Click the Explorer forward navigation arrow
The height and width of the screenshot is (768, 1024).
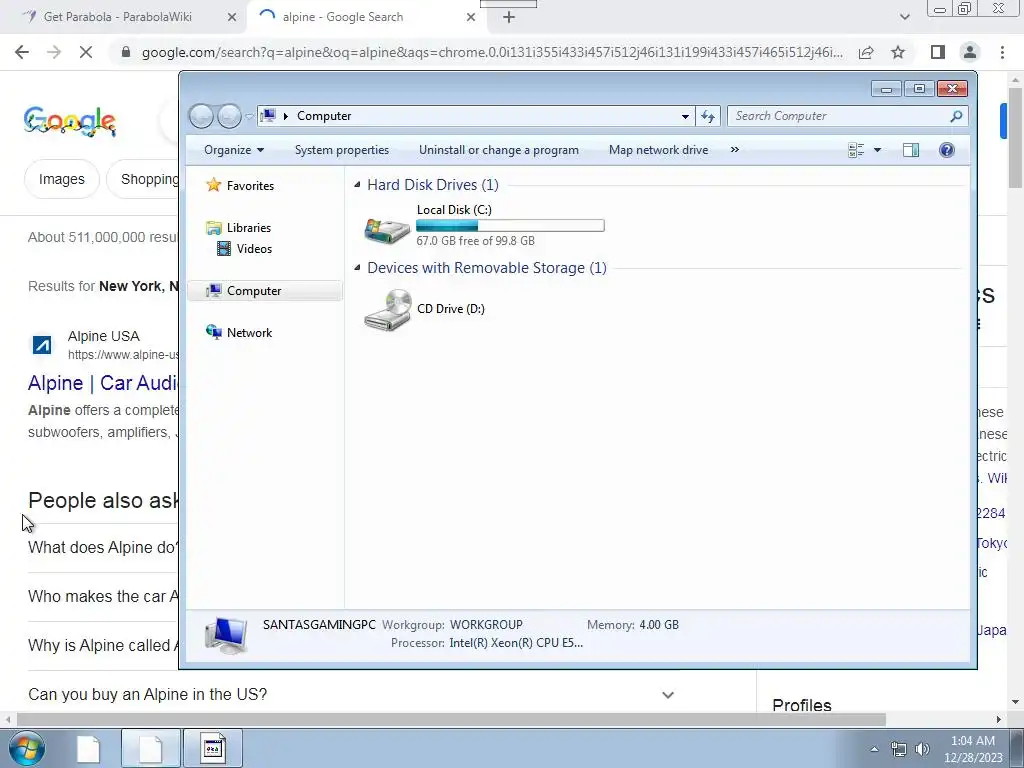pyautogui.click(x=229, y=117)
